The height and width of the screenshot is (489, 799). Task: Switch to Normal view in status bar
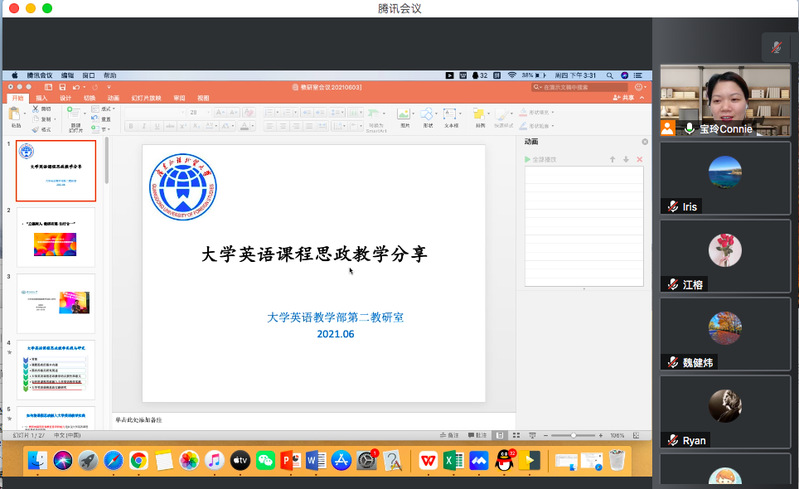[500, 436]
